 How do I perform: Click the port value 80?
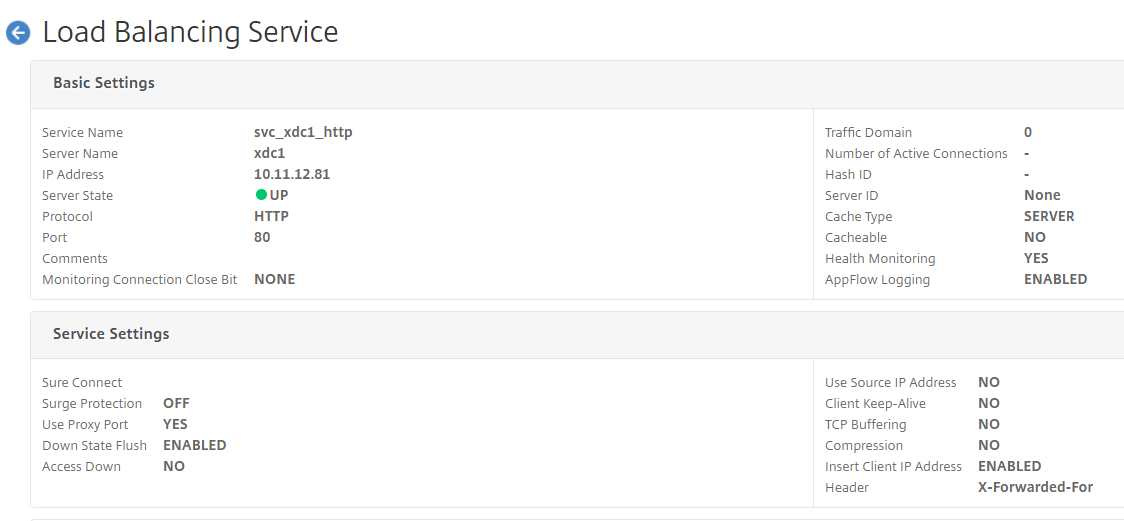coord(262,237)
